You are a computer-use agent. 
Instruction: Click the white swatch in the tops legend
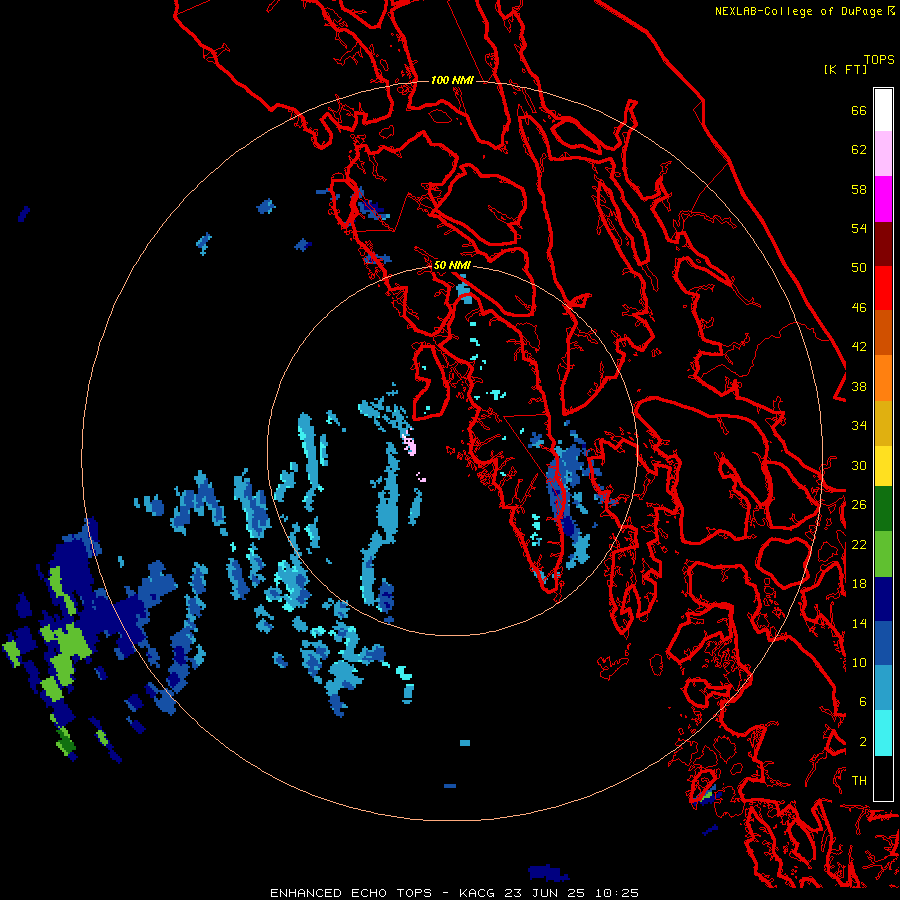pos(883,110)
